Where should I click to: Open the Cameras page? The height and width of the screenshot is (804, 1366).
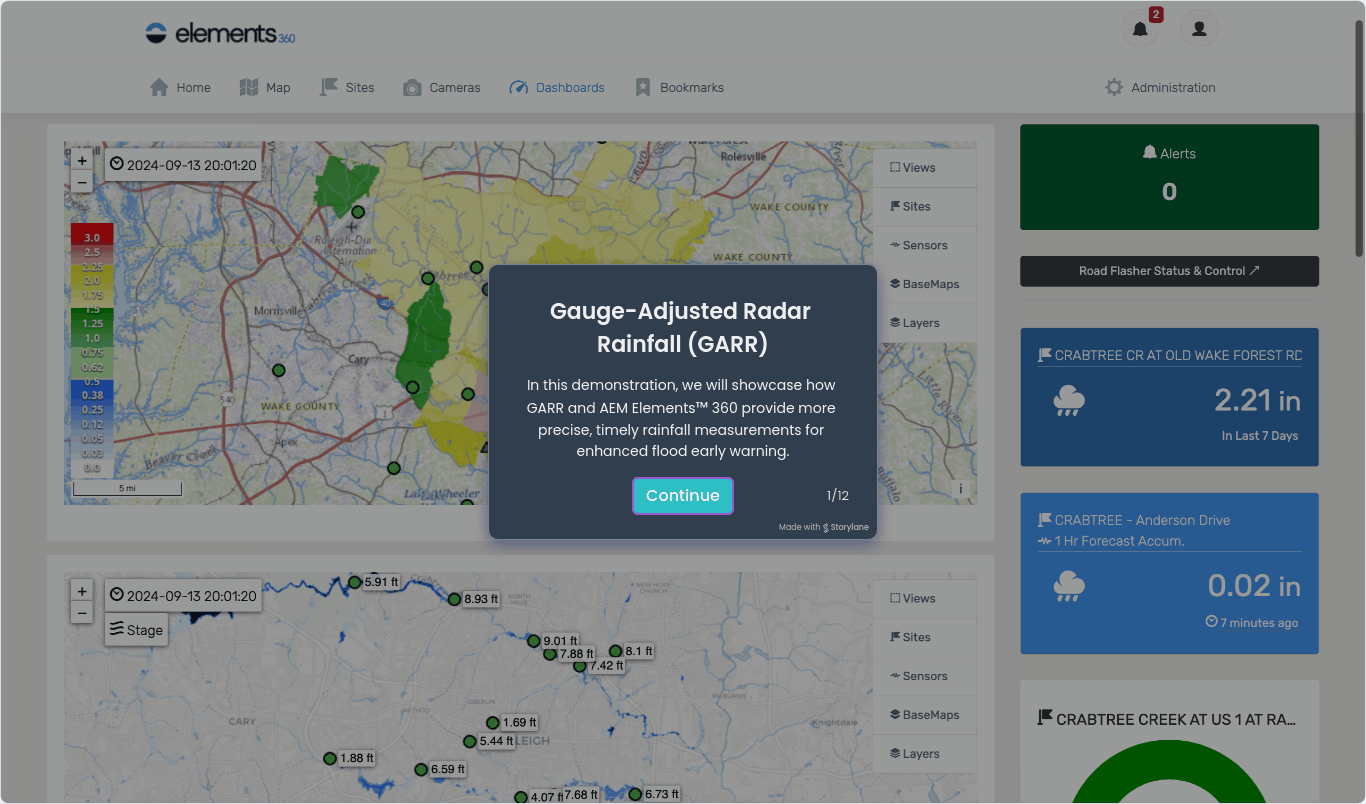(x=441, y=88)
